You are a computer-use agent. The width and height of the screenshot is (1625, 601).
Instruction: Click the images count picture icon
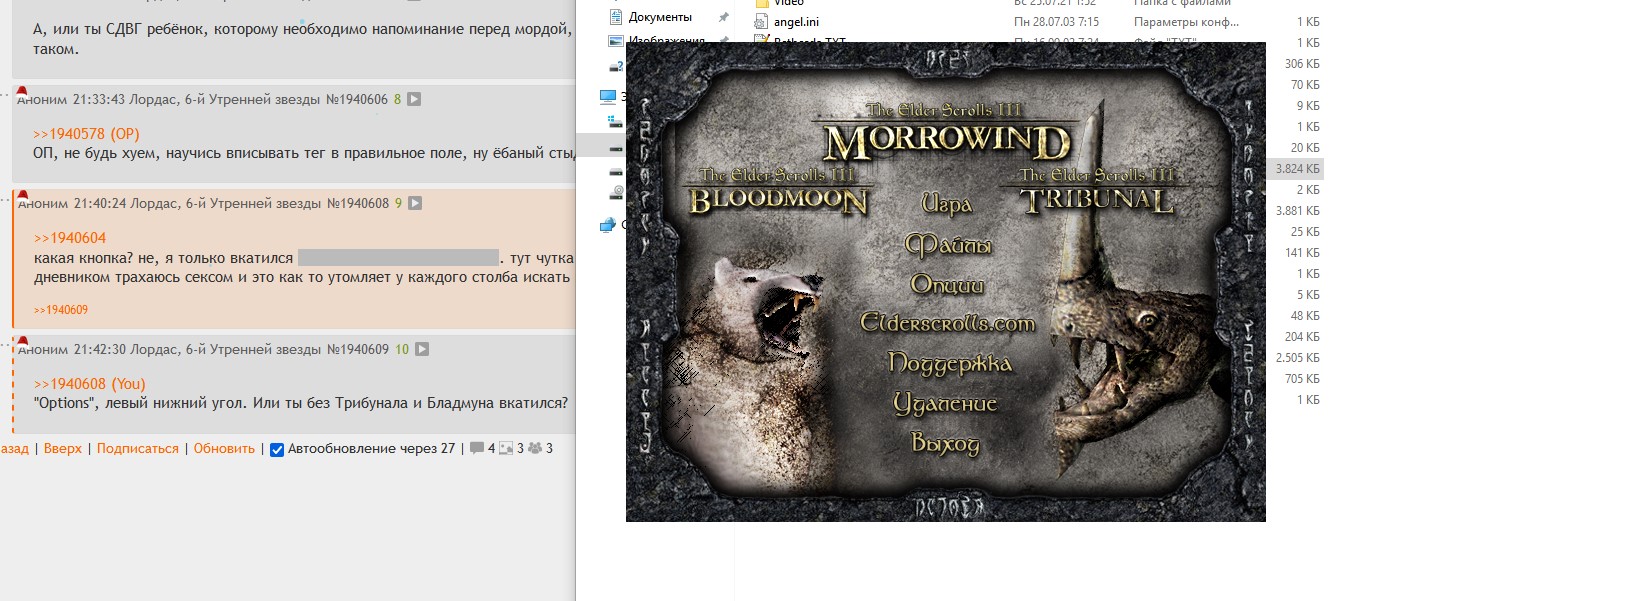tap(506, 449)
